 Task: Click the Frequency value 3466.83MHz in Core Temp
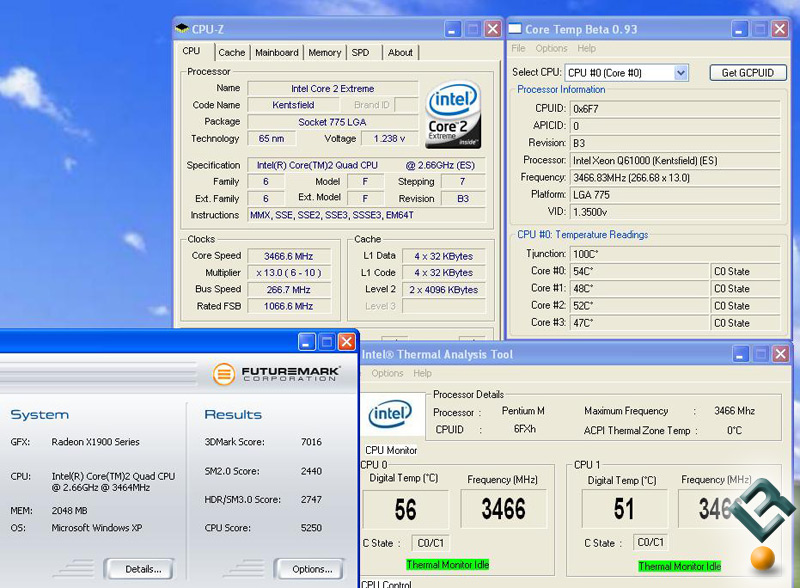[675, 178]
